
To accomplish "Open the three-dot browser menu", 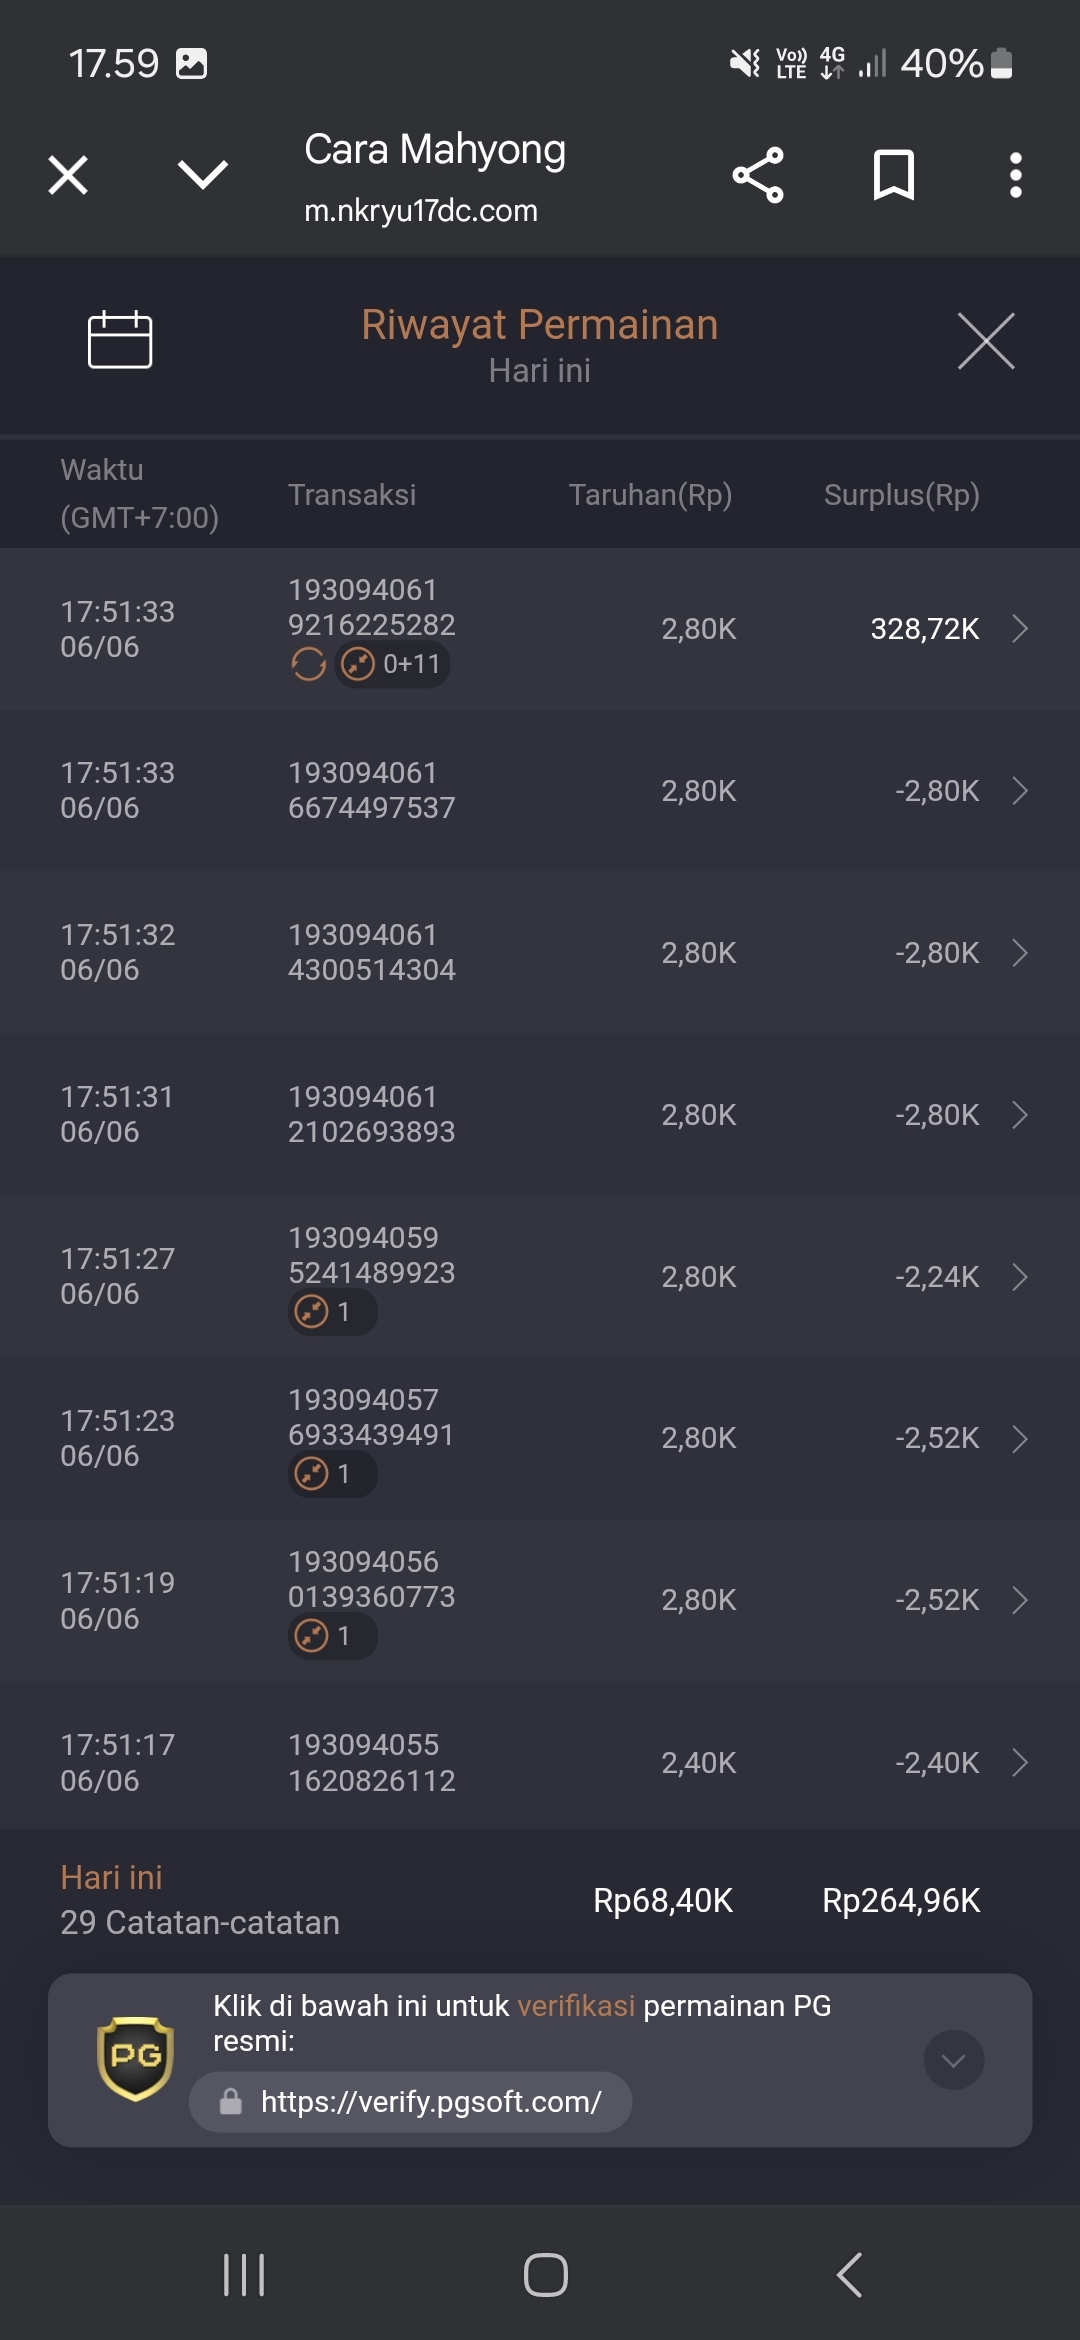I will [1016, 175].
